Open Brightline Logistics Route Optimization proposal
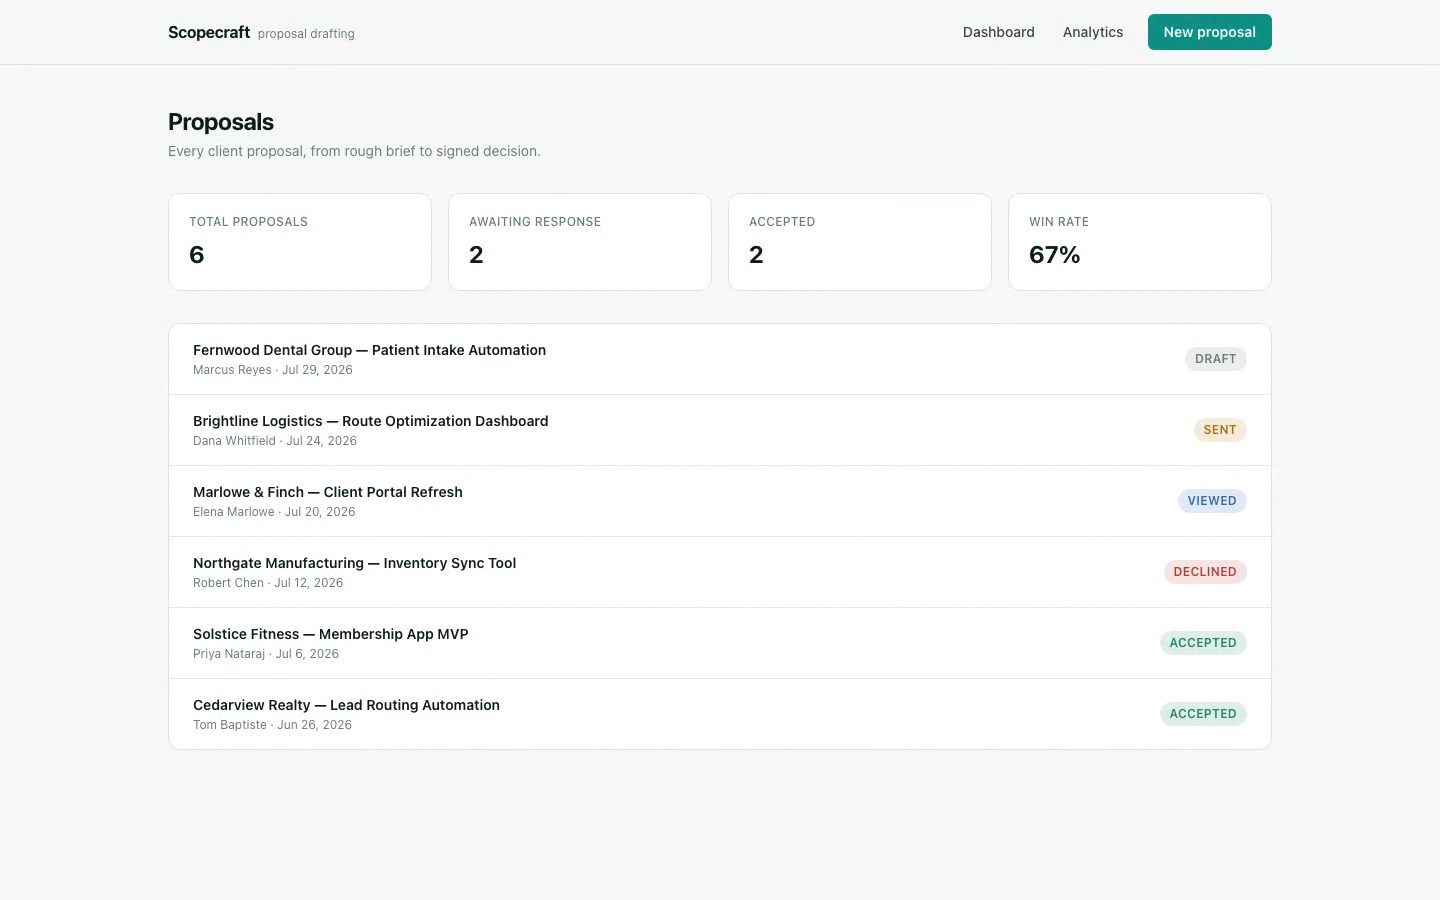 720,430
